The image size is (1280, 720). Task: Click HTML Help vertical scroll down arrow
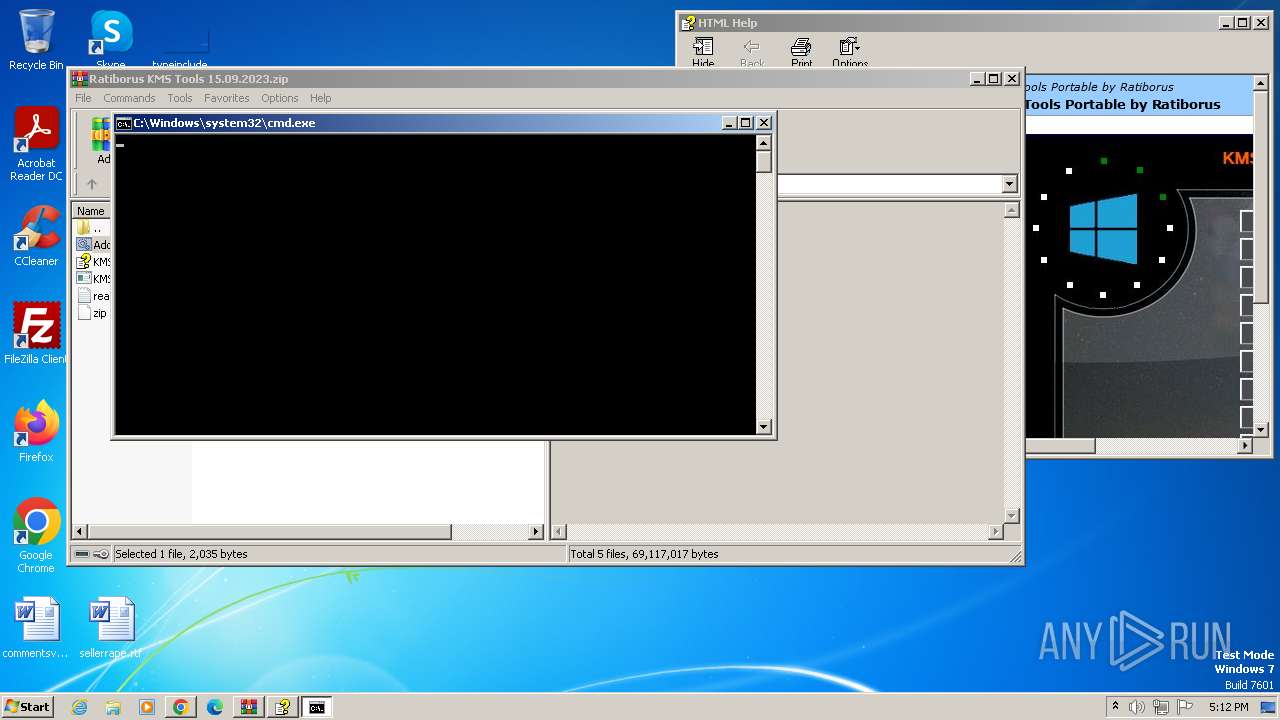pyautogui.click(x=1261, y=430)
